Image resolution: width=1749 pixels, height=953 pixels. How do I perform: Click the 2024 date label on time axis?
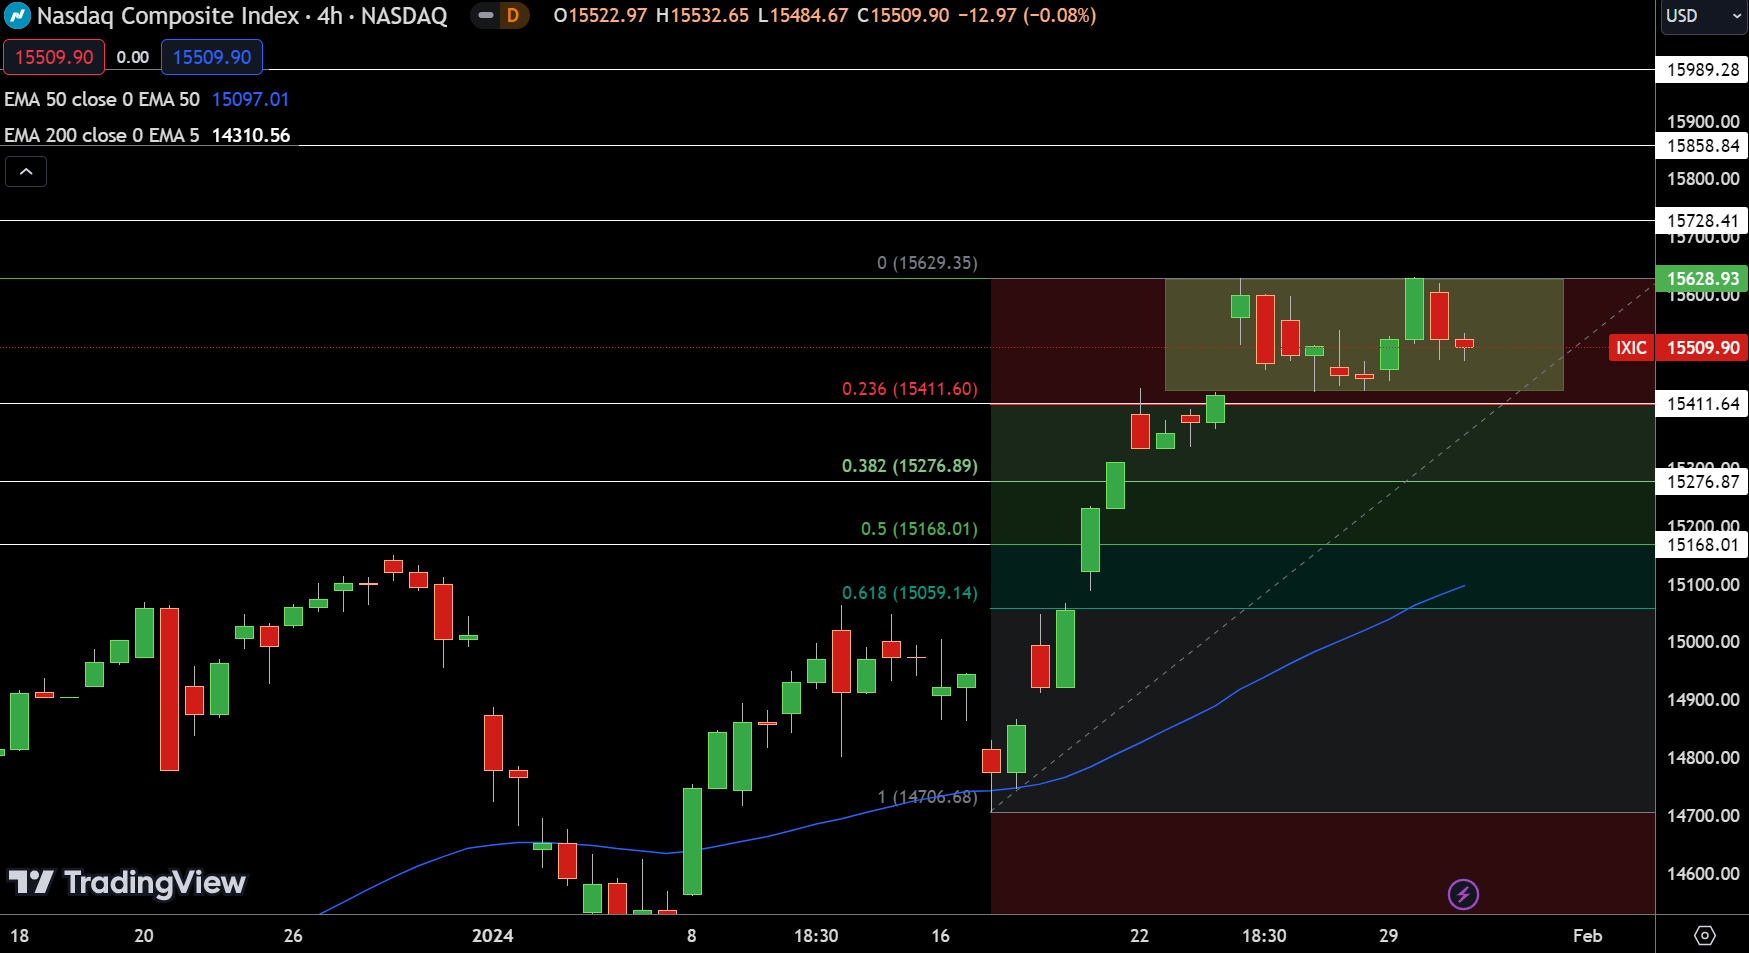click(x=492, y=936)
